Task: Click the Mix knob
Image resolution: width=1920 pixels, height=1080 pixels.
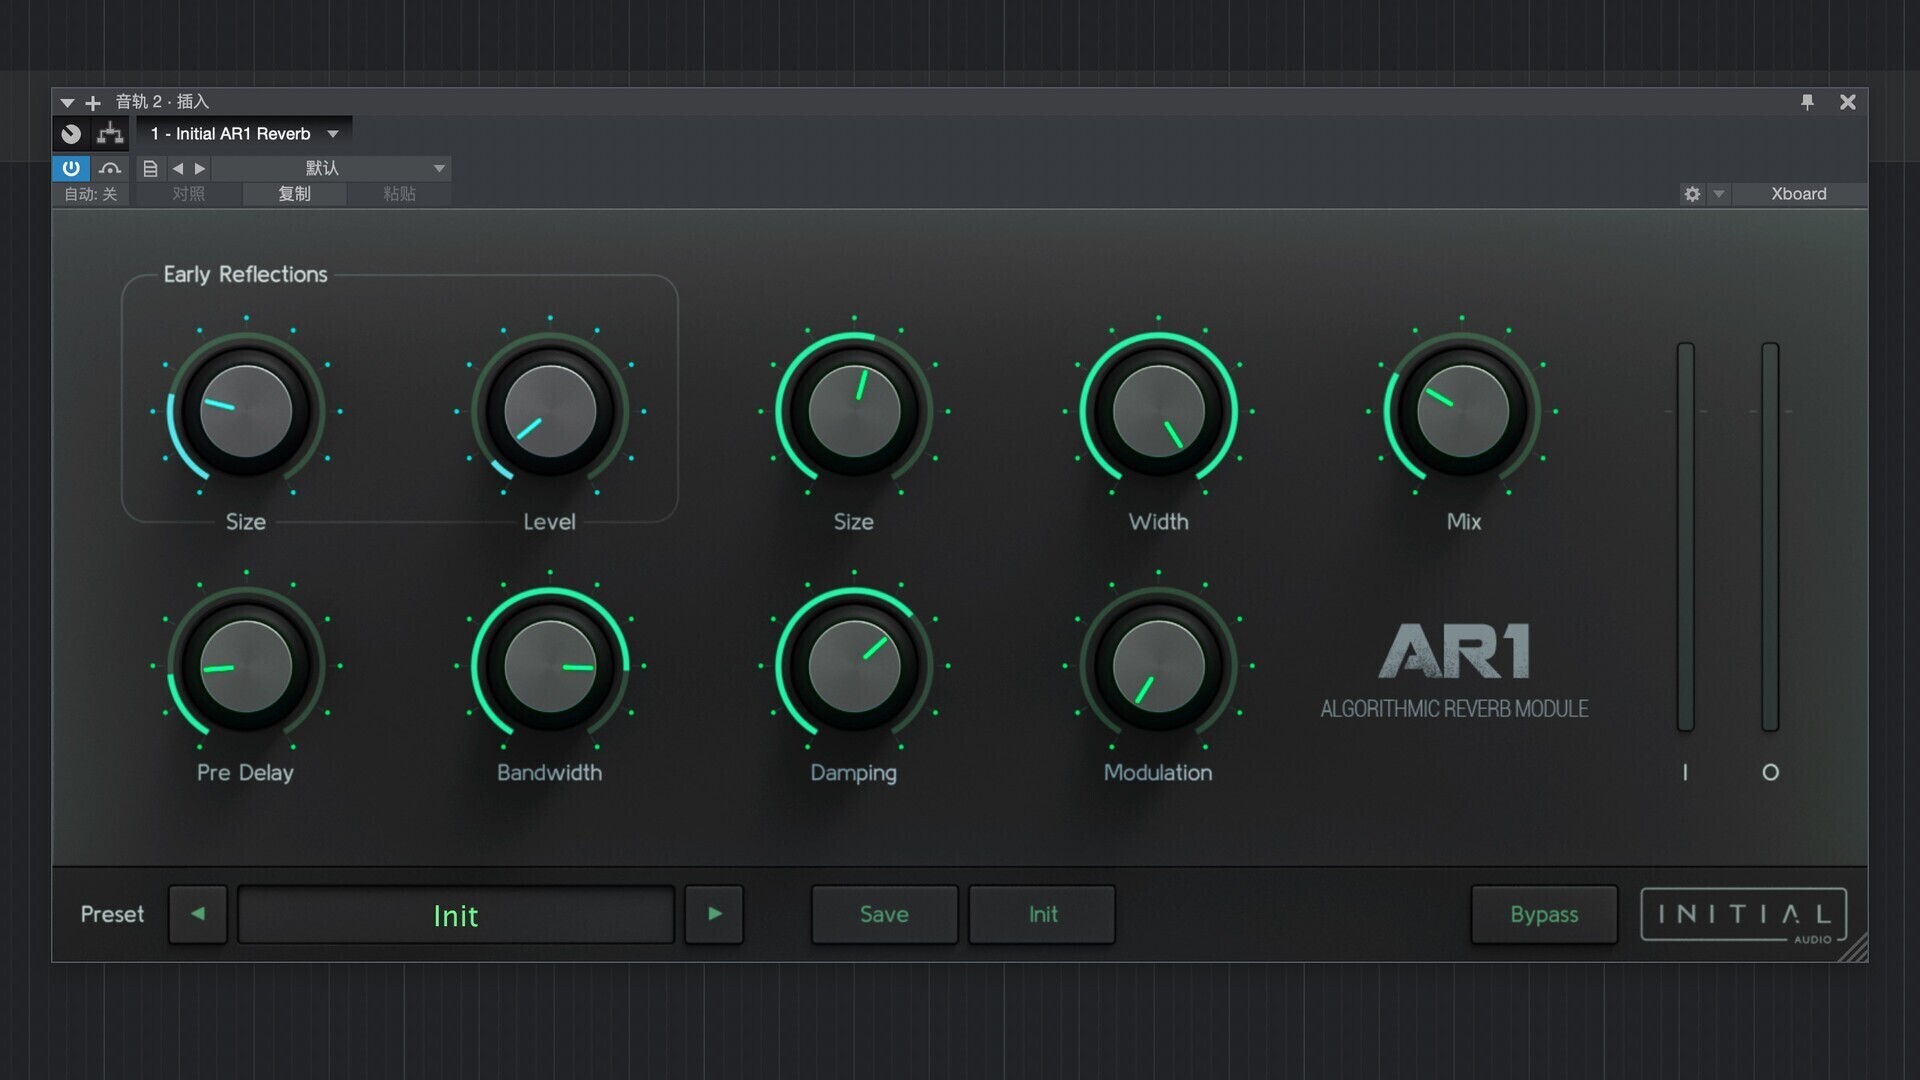Action: pos(1463,411)
